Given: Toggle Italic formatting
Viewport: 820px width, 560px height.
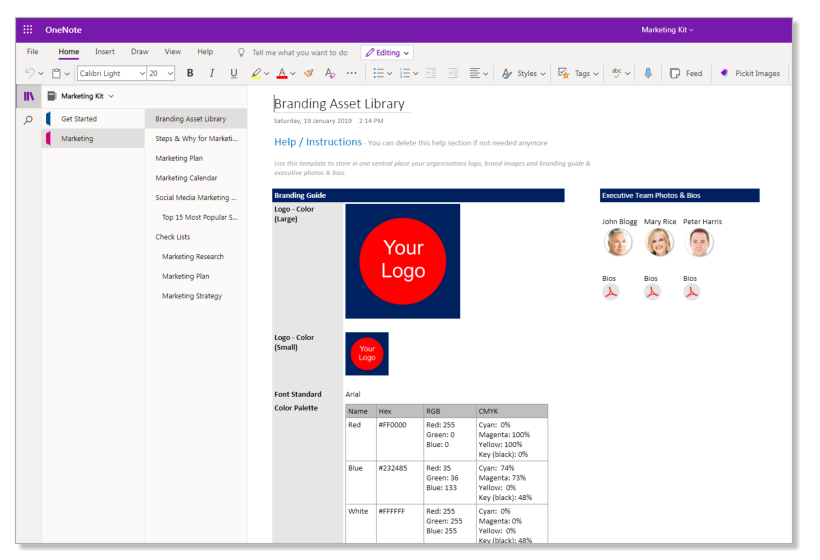Looking at the screenshot, I should (212, 73).
